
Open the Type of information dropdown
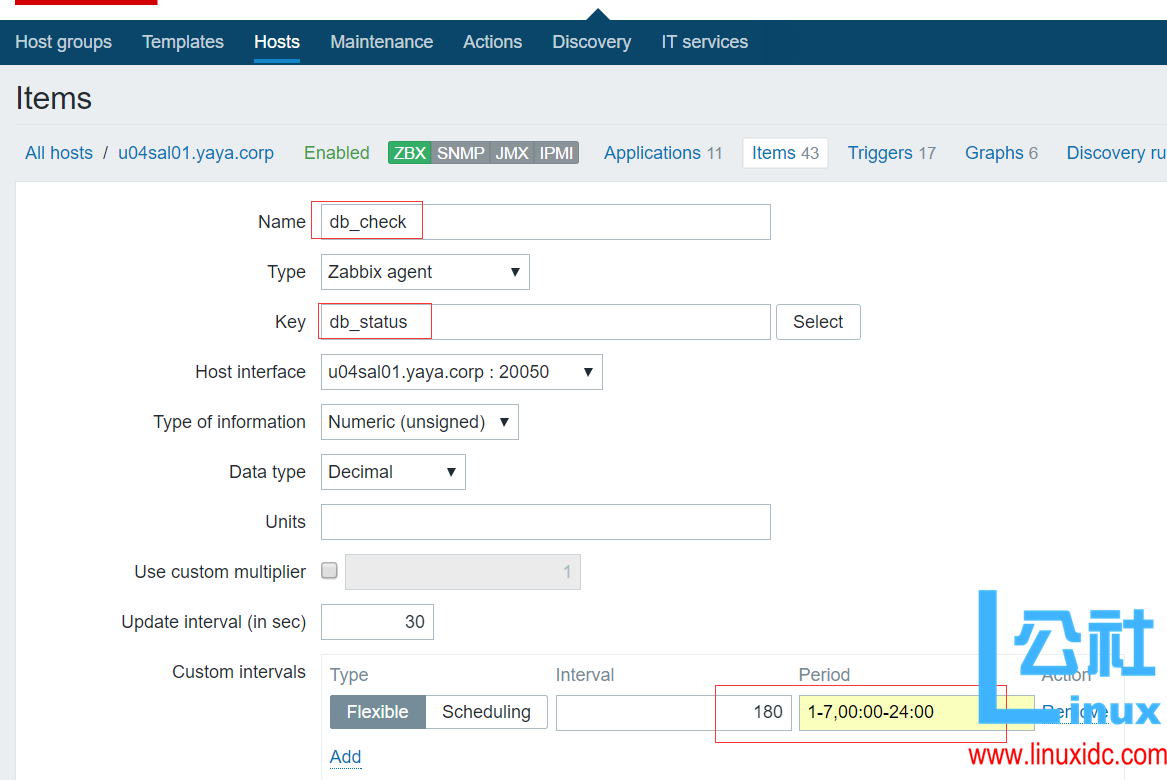pyautogui.click(x=419, y=421)
